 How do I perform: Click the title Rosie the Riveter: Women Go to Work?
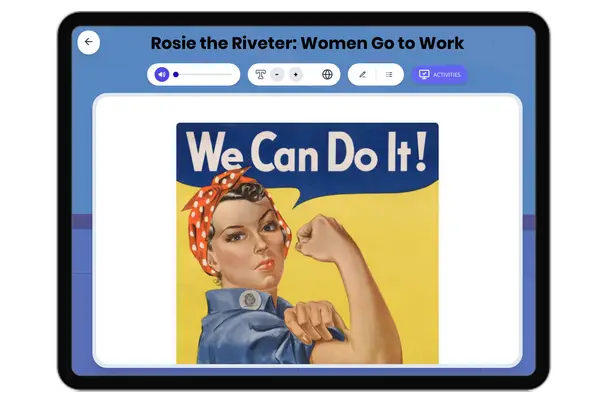pos(307,43)
